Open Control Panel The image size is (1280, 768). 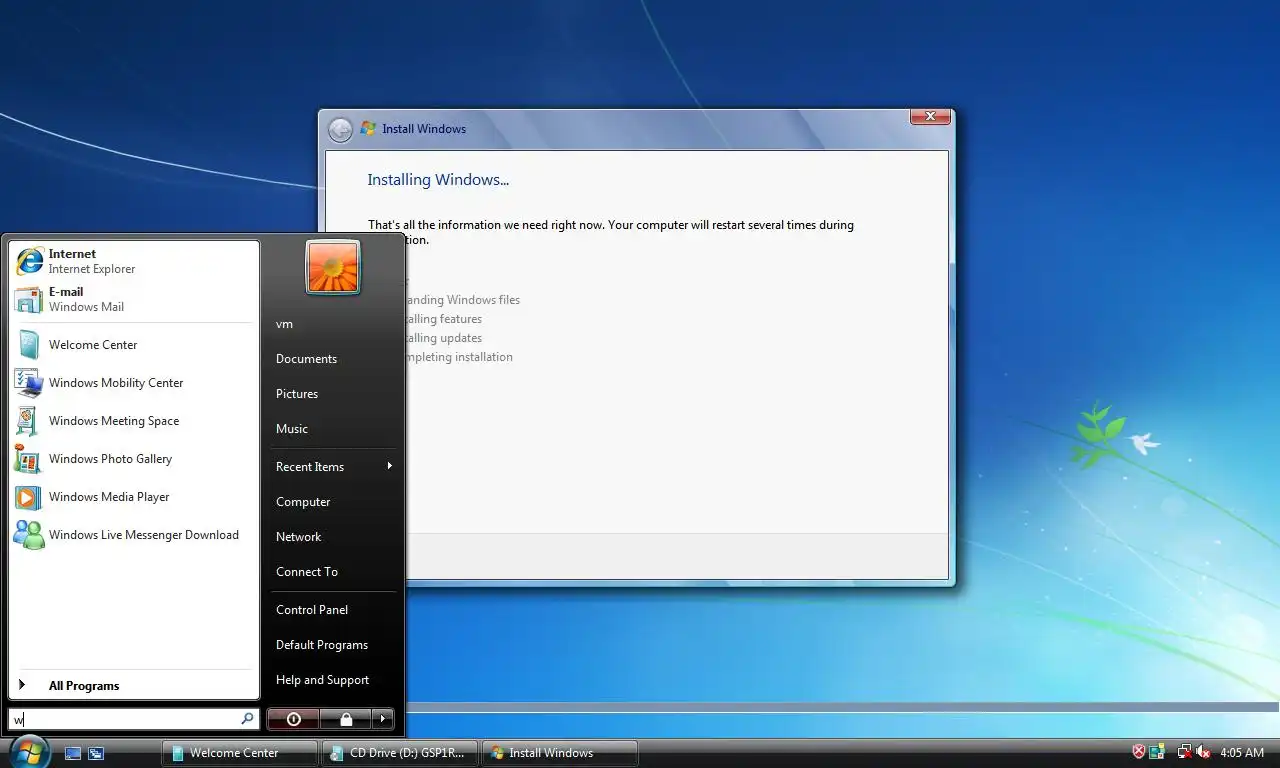(x=332, y=610)
